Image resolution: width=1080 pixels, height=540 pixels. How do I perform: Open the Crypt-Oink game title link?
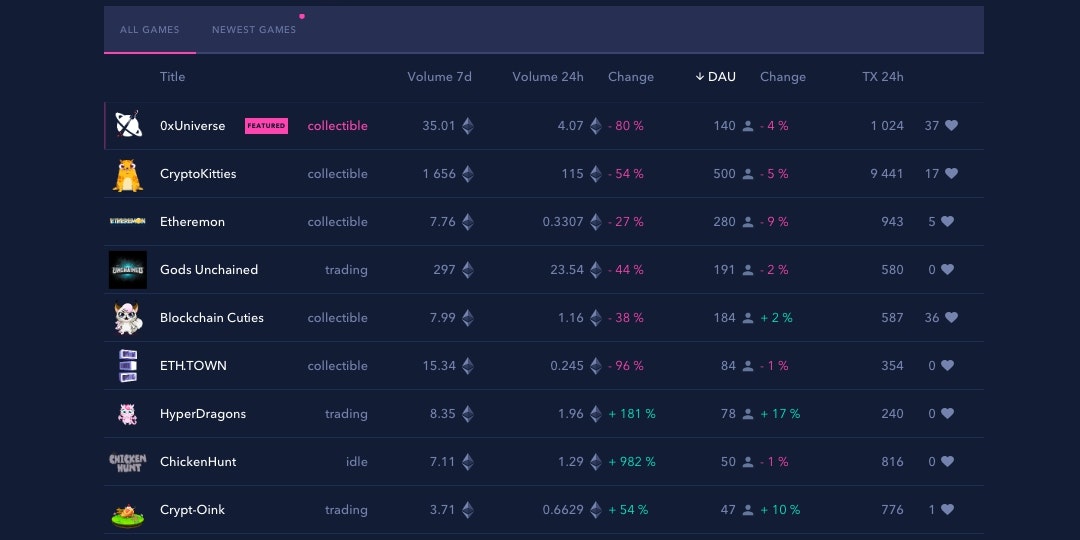[192, 510]
